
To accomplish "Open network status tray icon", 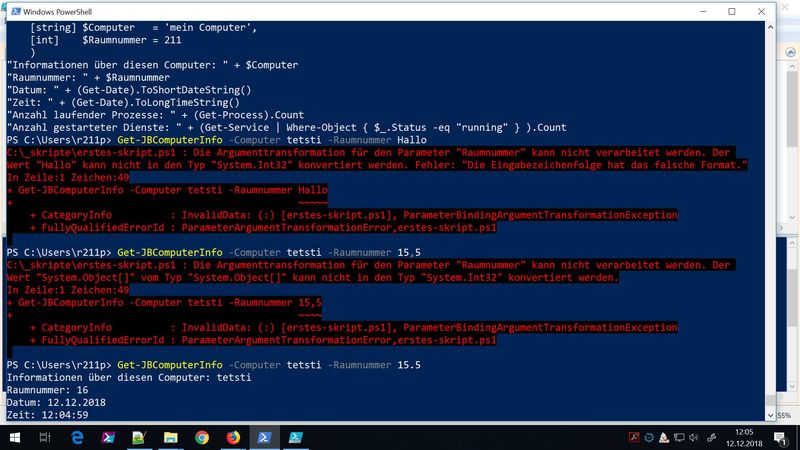I will pos(679,438).
